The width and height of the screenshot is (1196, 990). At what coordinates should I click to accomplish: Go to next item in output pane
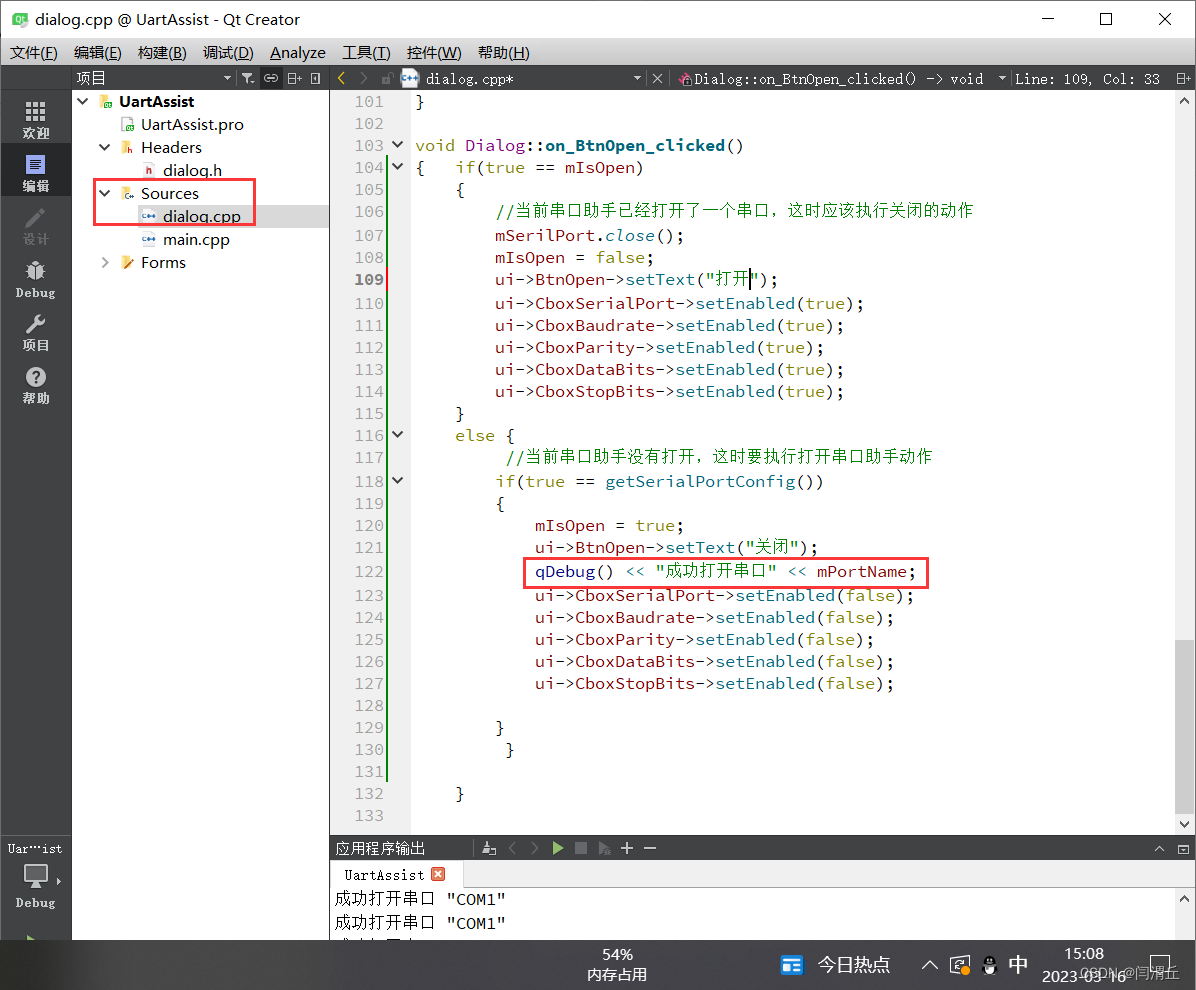pyautogui.click(x=535, y=848)
